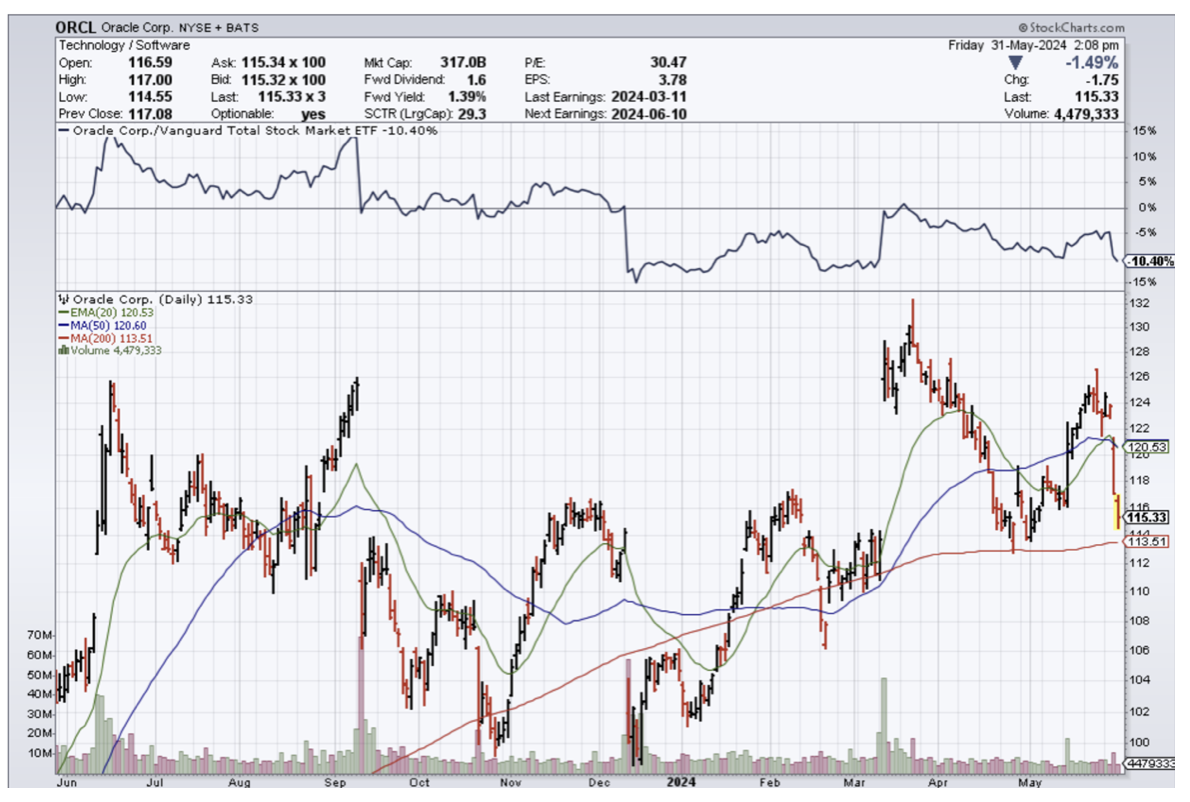This screenshot has height=802, width=1190.
Task: Click the red MA(200) legend line marker
Action: [x=64, y=338]
